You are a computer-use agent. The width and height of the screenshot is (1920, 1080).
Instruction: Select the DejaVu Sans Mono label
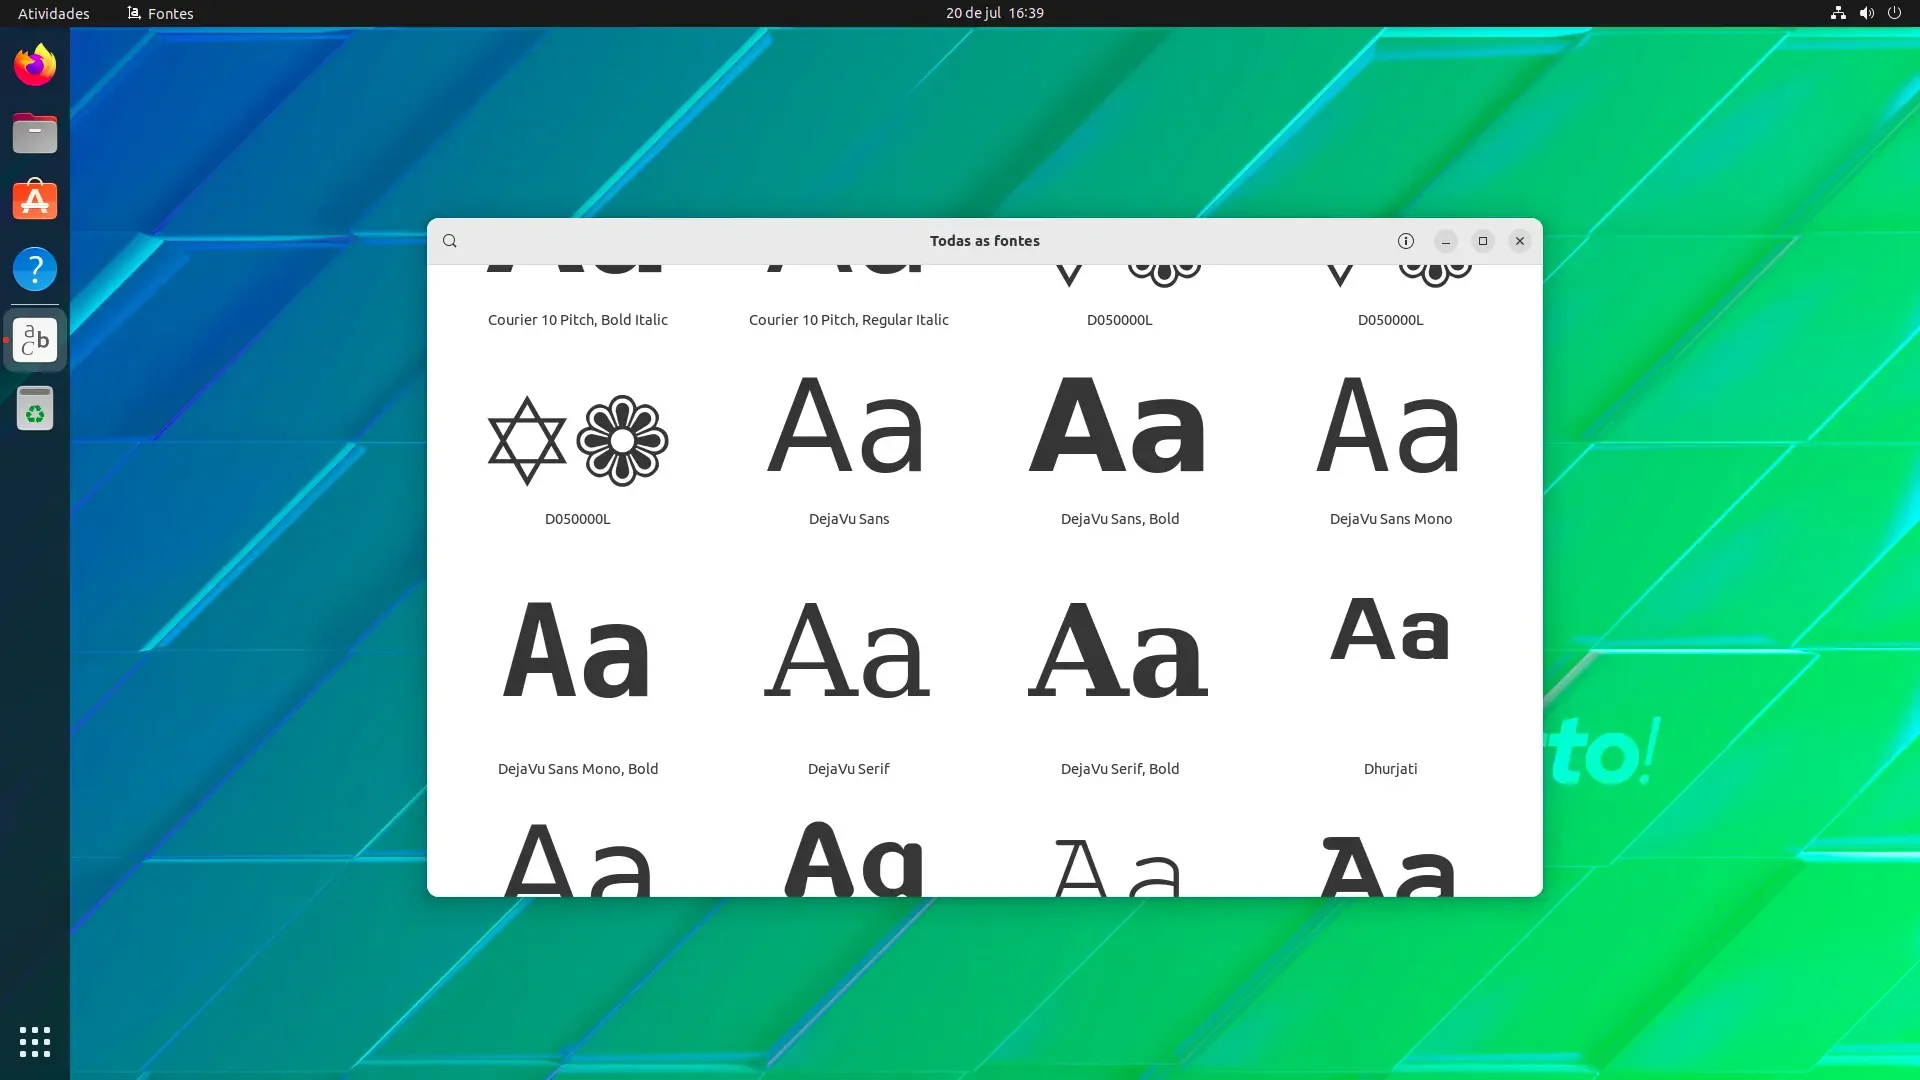[1390, 519]
